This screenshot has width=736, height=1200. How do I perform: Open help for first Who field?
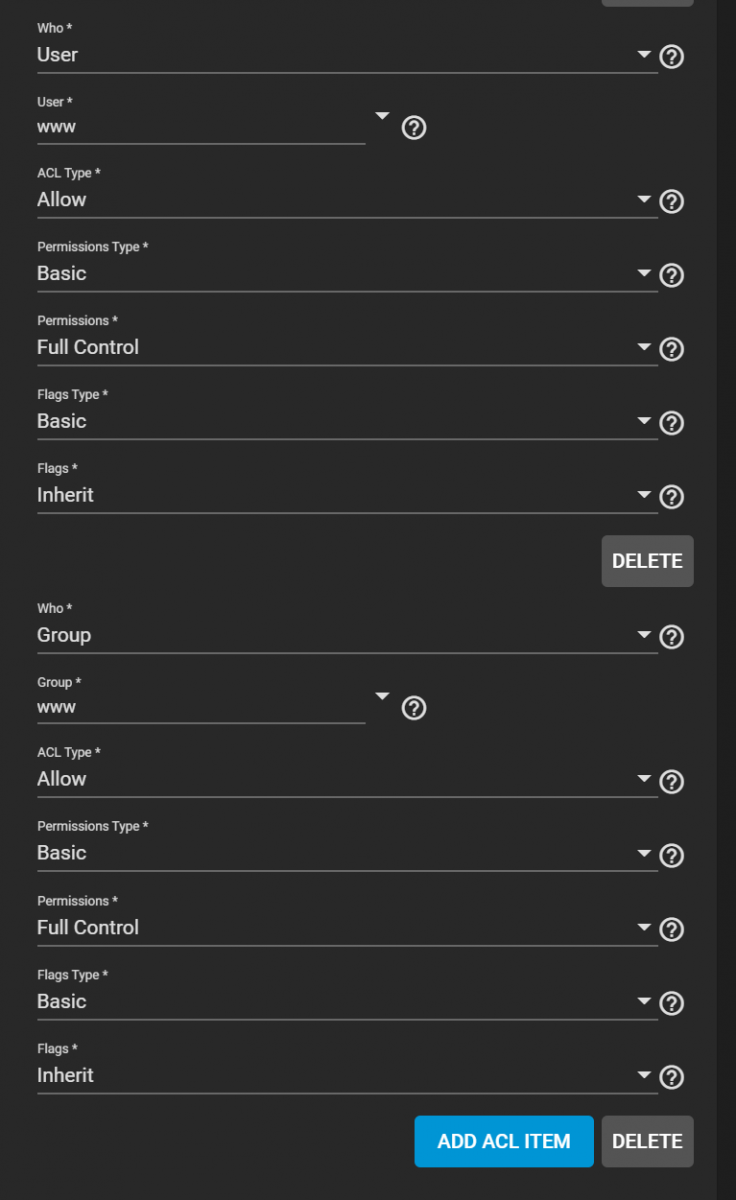pyautogui.click(x=672, y=56)
